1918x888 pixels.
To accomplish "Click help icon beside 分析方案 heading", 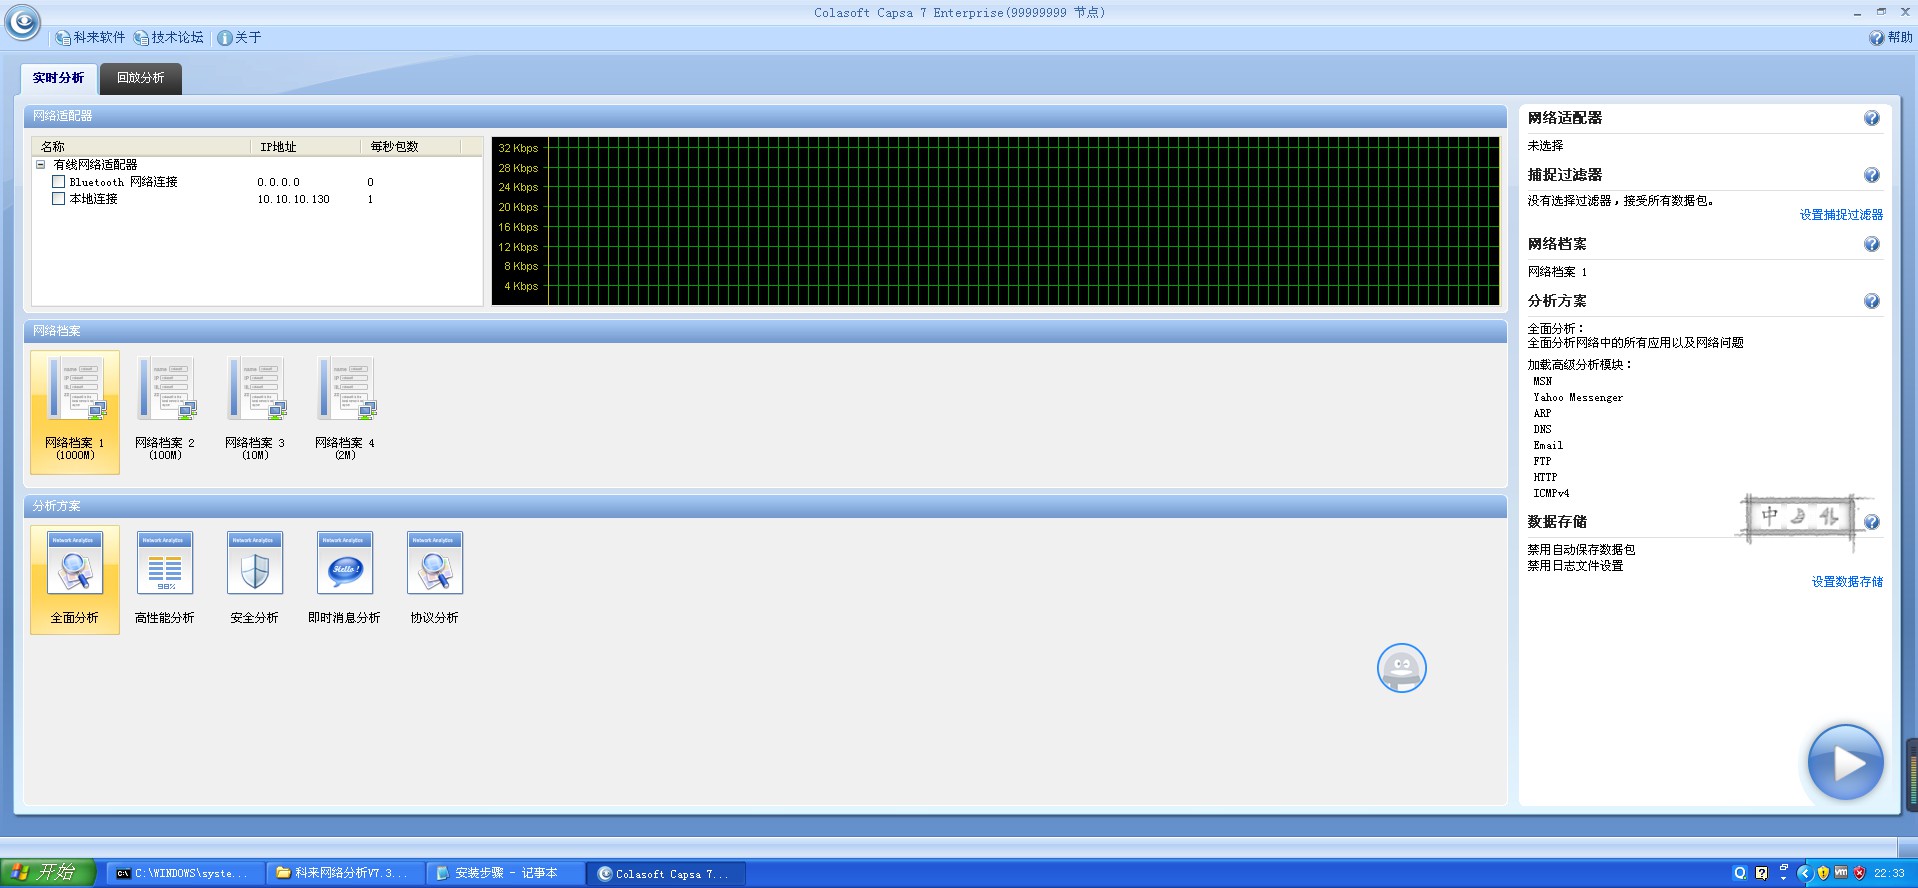I will (1872, 301).
